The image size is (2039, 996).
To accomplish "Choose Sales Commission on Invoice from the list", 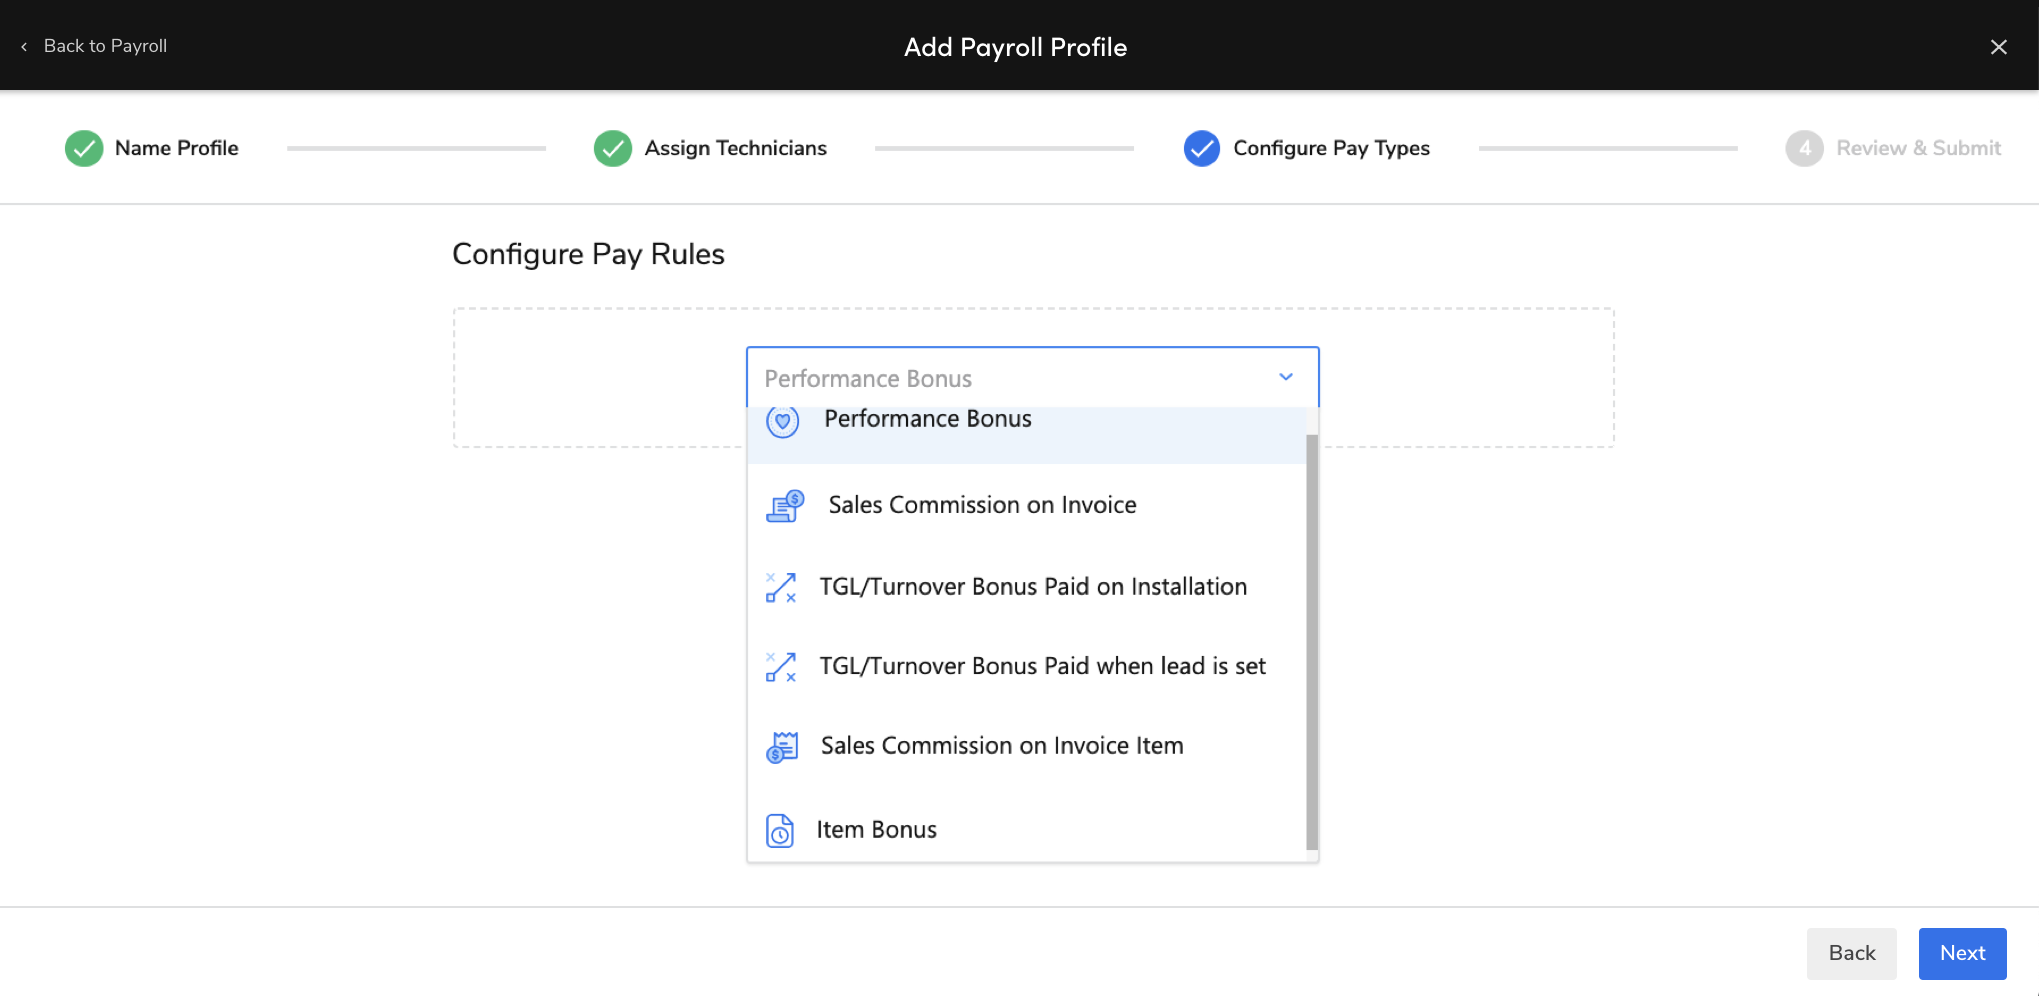I will pyautogui.click(x=982, y=505).
